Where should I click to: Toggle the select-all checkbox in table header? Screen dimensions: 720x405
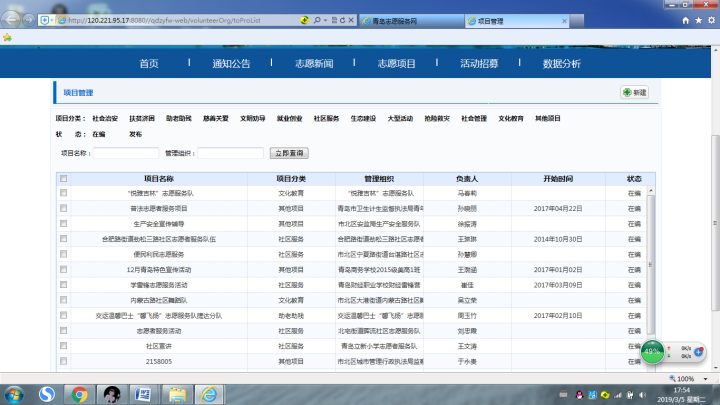[x=64, y=179]
